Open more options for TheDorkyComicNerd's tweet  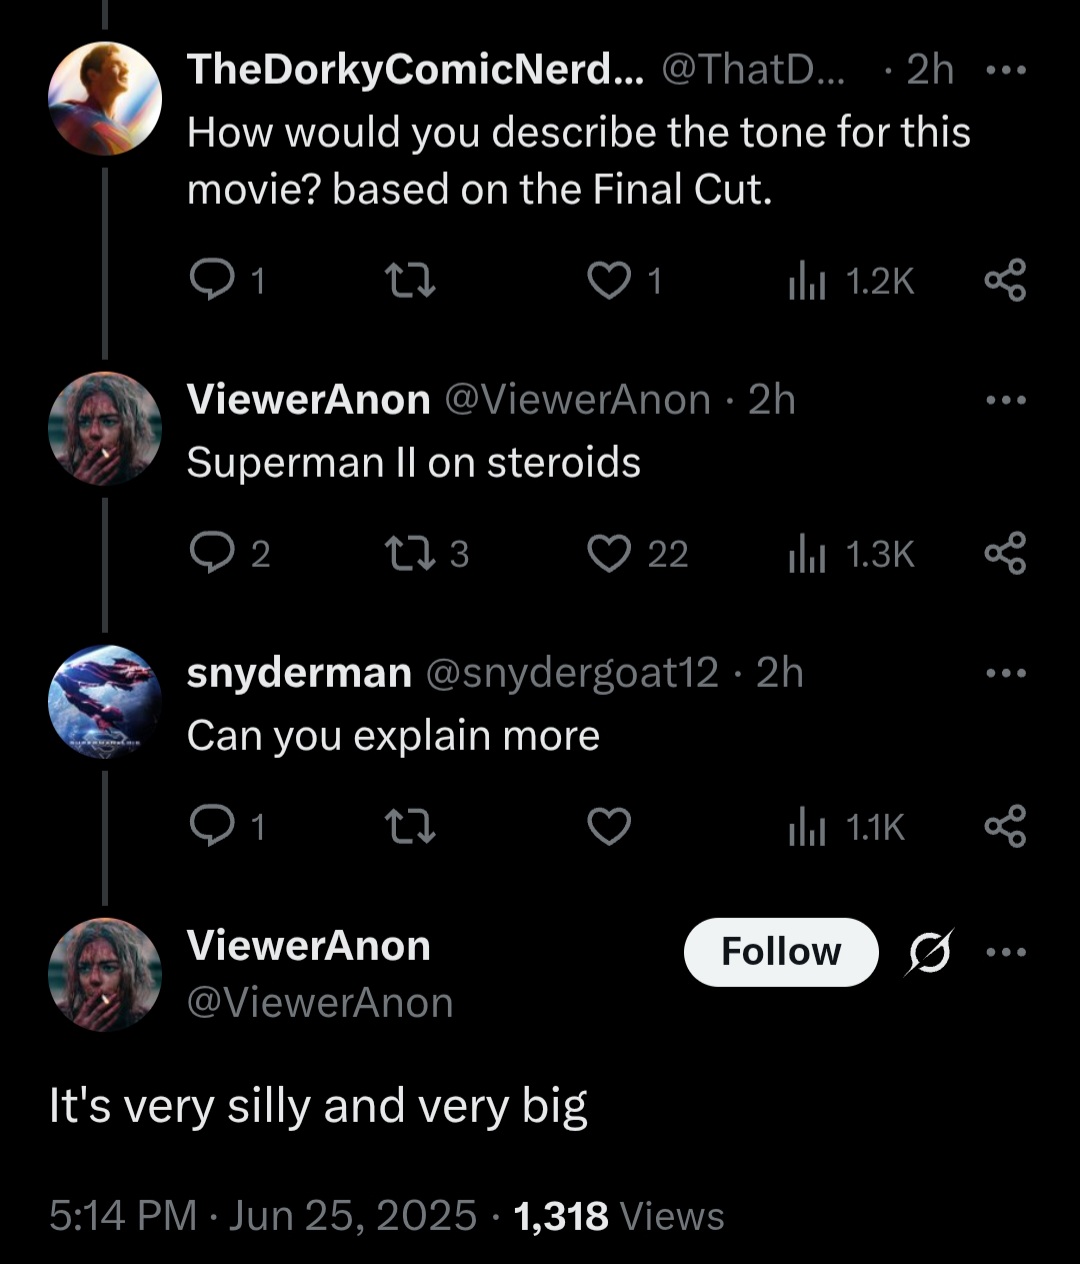[1005, 71]
